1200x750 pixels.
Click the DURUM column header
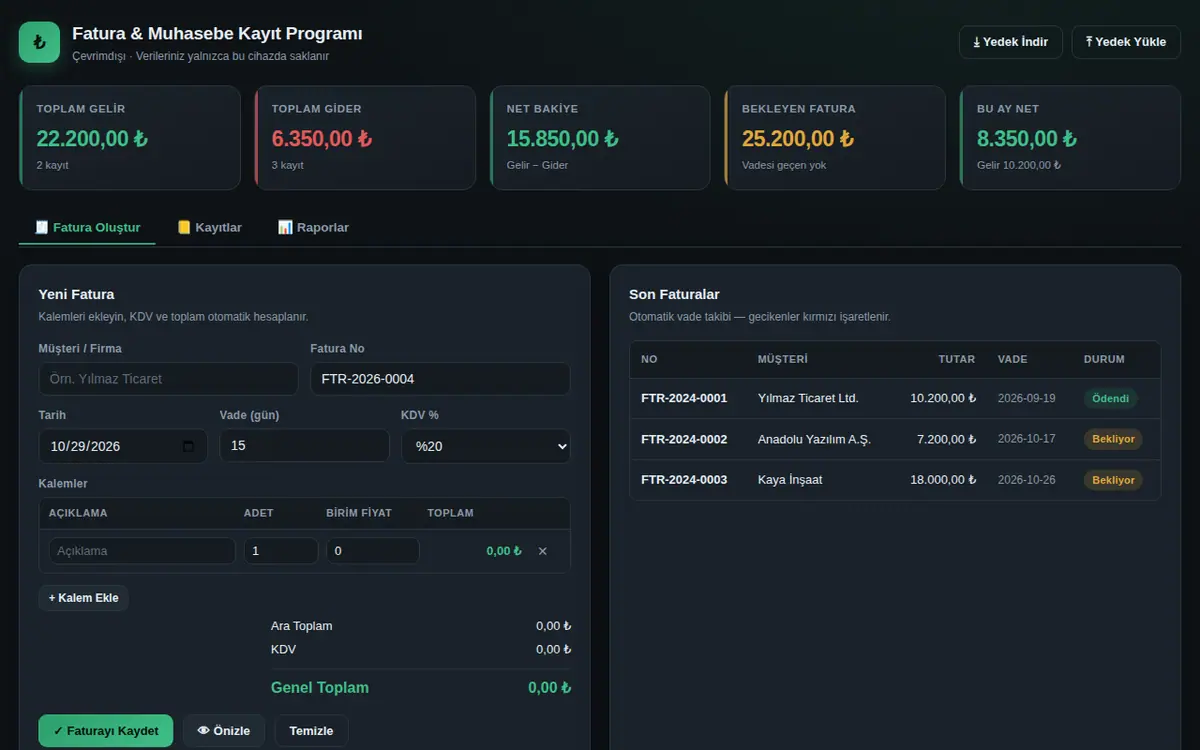(1104, 359)
